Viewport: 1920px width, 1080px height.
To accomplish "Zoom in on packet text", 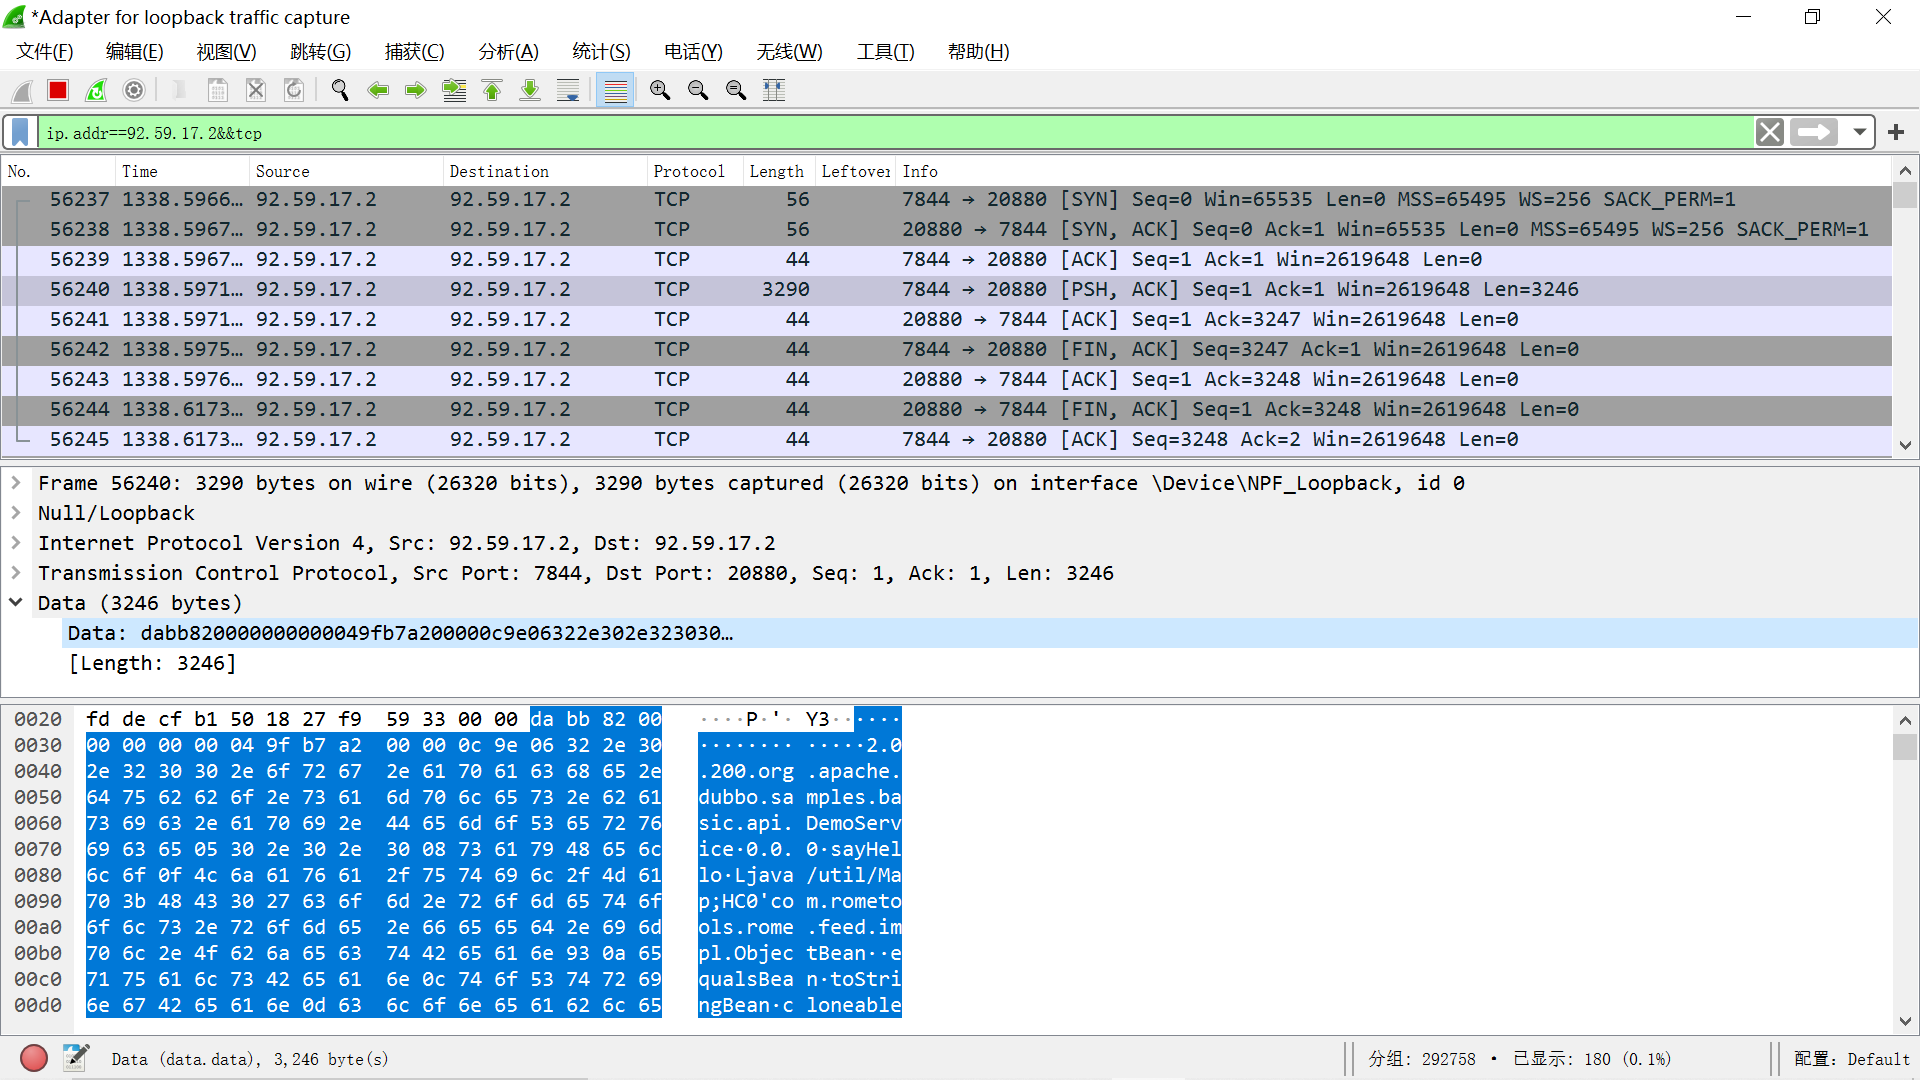I will click(x=660, y=91).
